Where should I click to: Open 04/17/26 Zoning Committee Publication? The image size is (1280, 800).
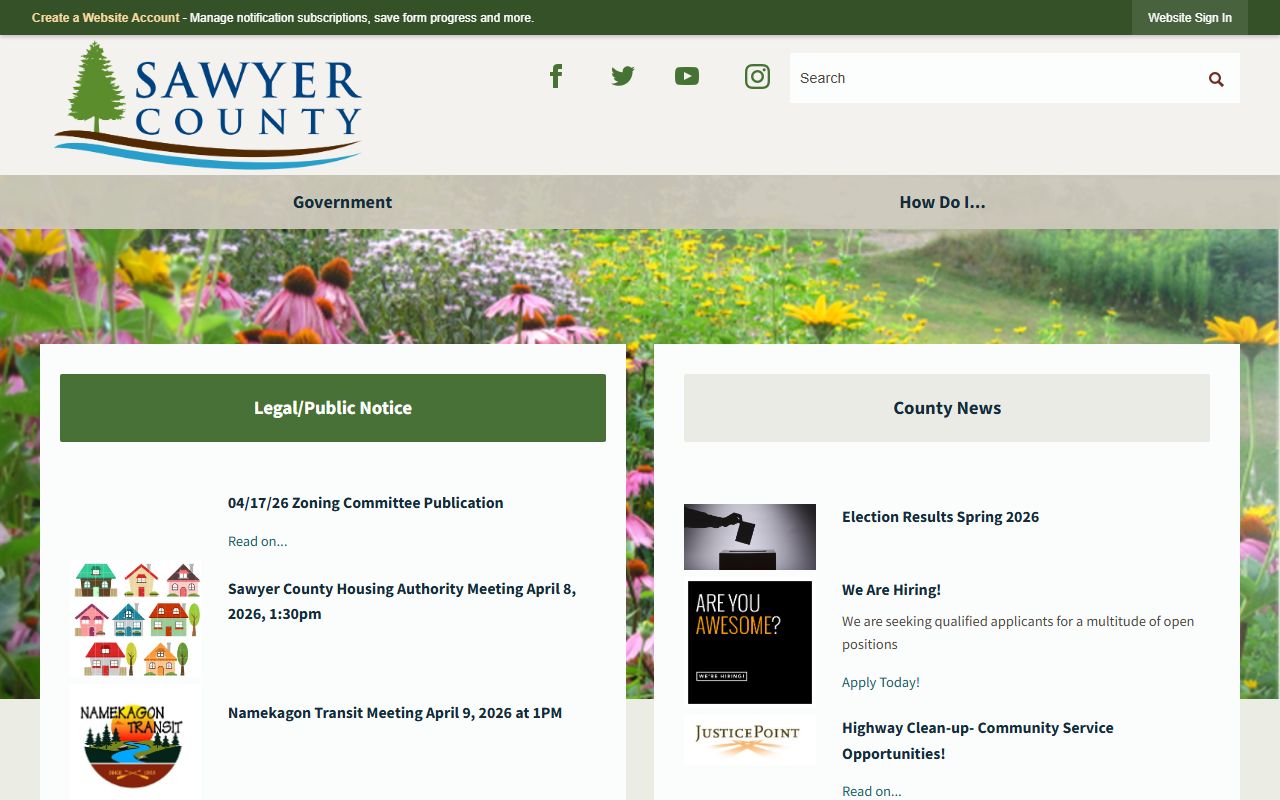[366, 503]
